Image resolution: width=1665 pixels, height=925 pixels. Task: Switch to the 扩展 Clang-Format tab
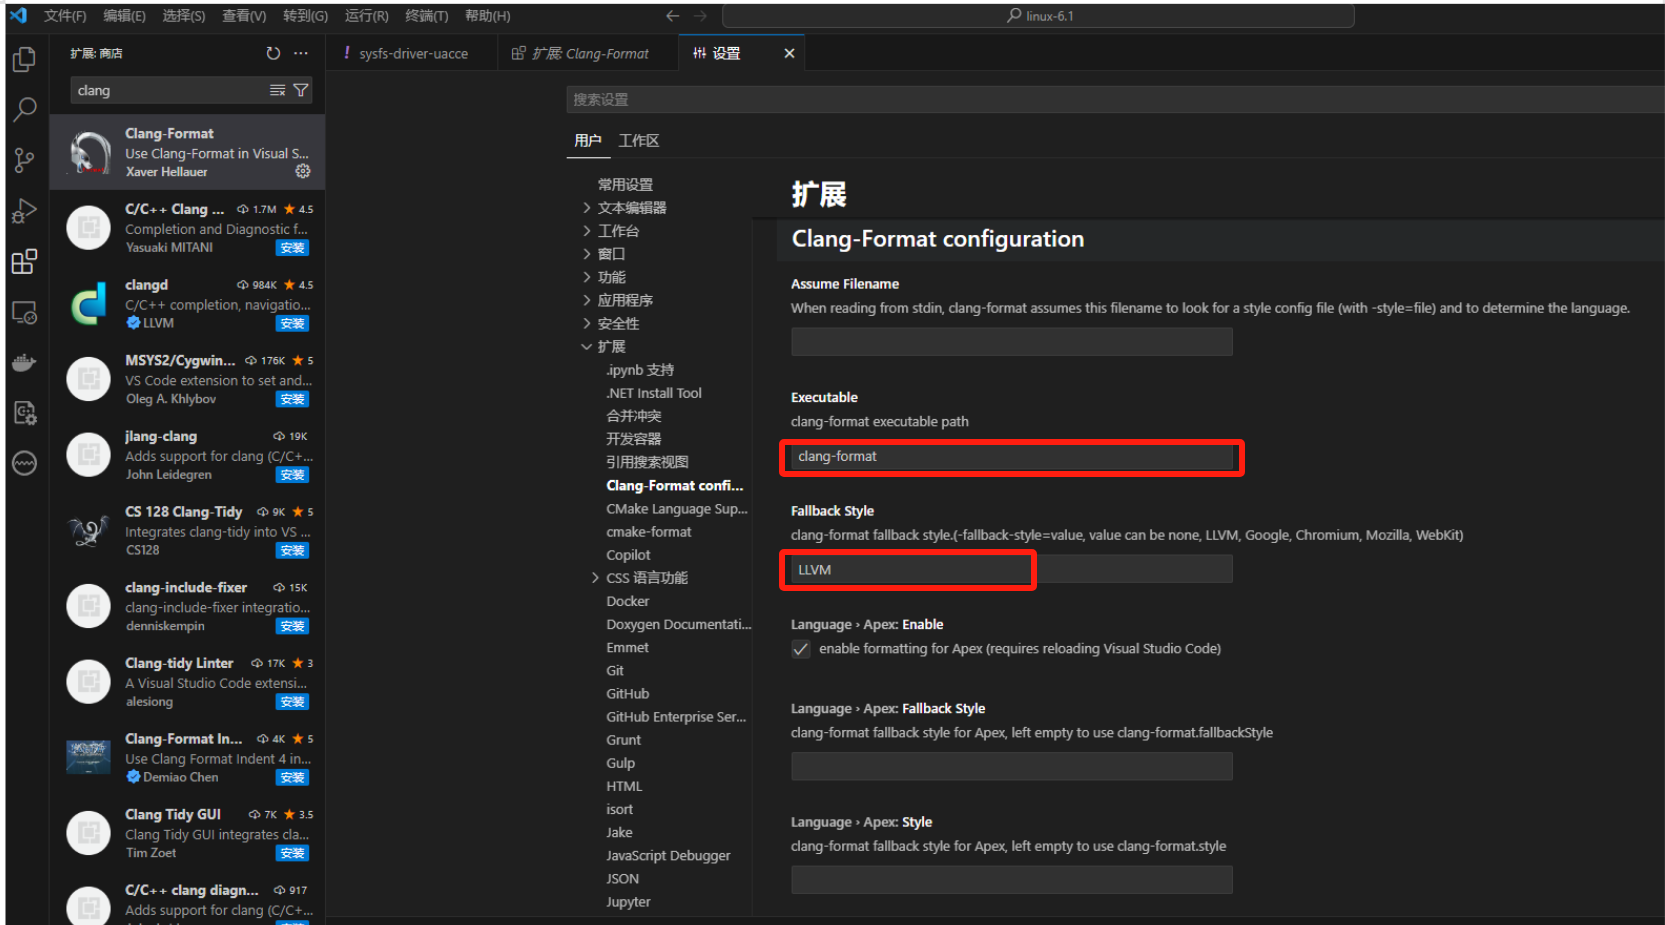click(588, 53)
